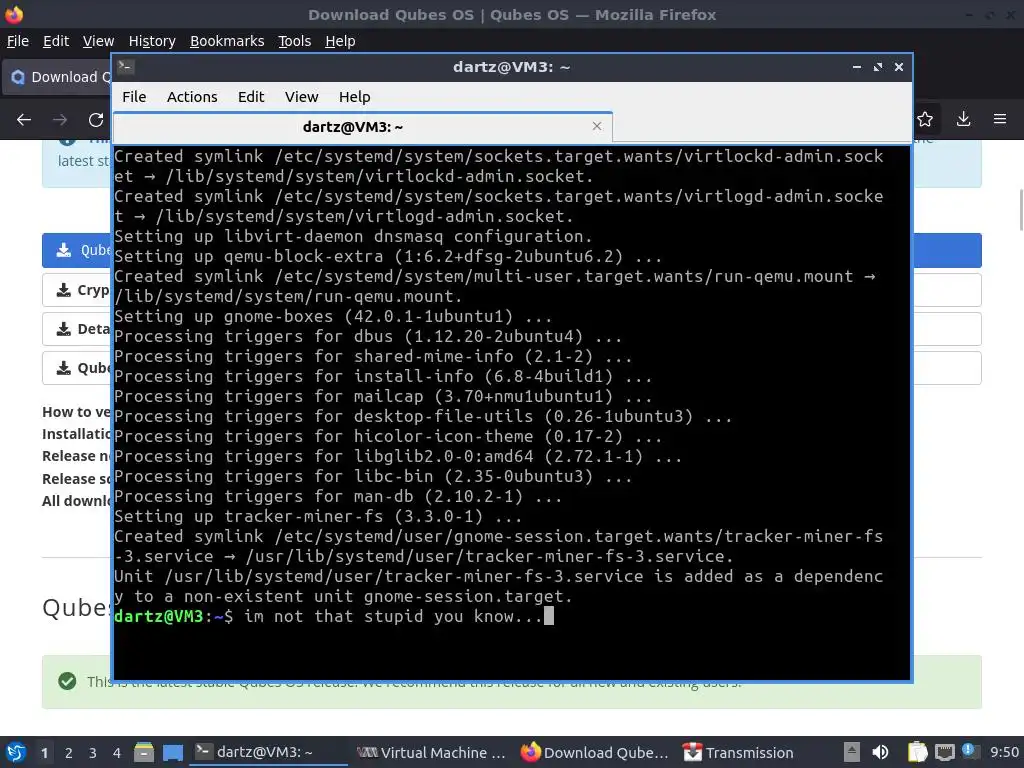Open Firefox downloads panel
1024x768 pixels.
[x=963, y=119]
